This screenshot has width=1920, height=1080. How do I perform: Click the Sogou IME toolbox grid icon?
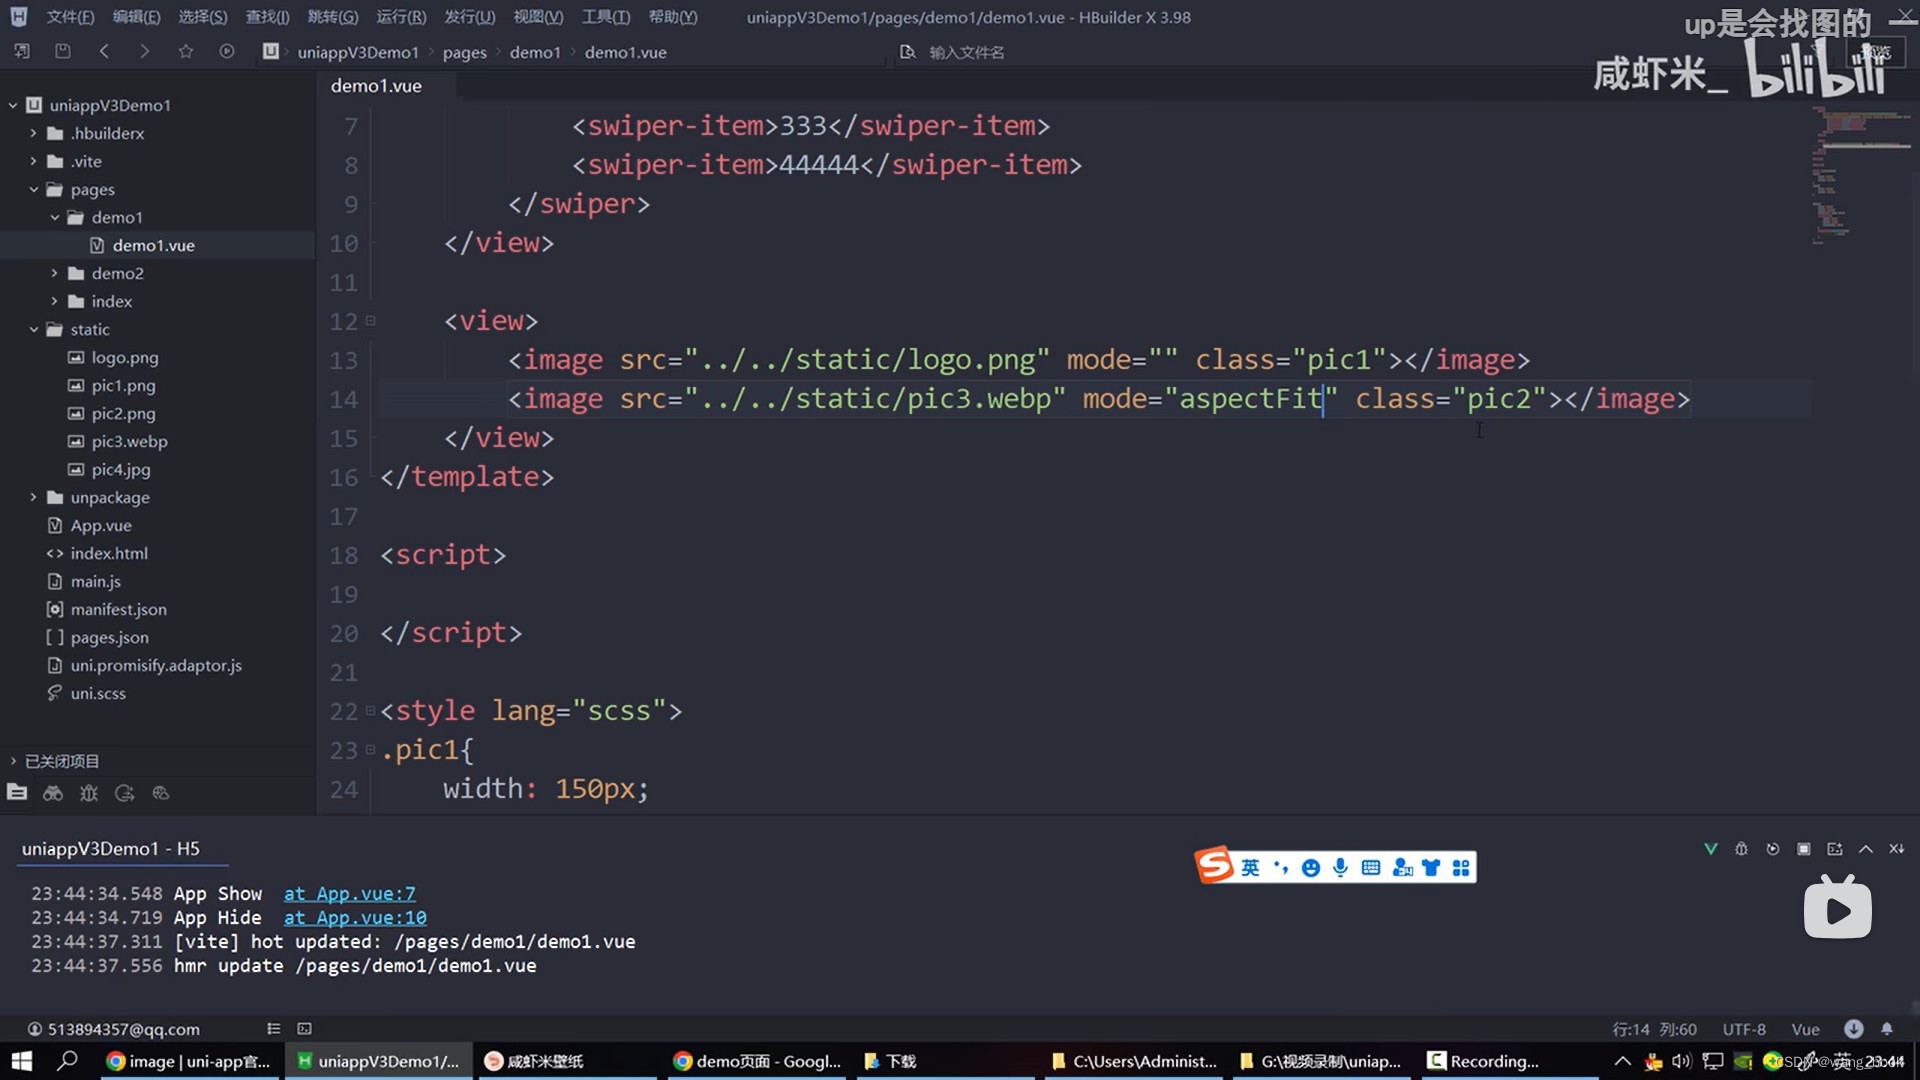(1461, 867)
